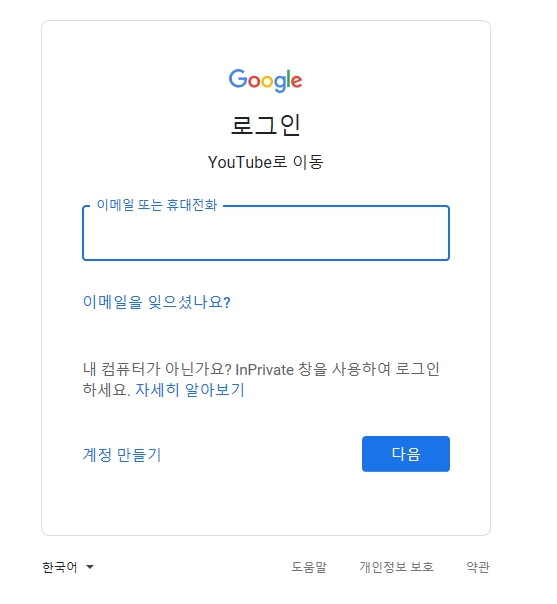
Task: Click the InPrivate guest mode notice text
Action: tap(261, 379)
